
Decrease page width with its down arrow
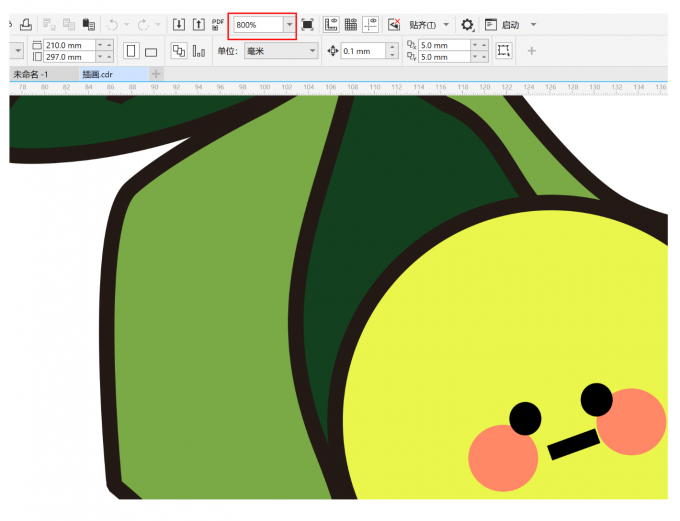[100, 45]
